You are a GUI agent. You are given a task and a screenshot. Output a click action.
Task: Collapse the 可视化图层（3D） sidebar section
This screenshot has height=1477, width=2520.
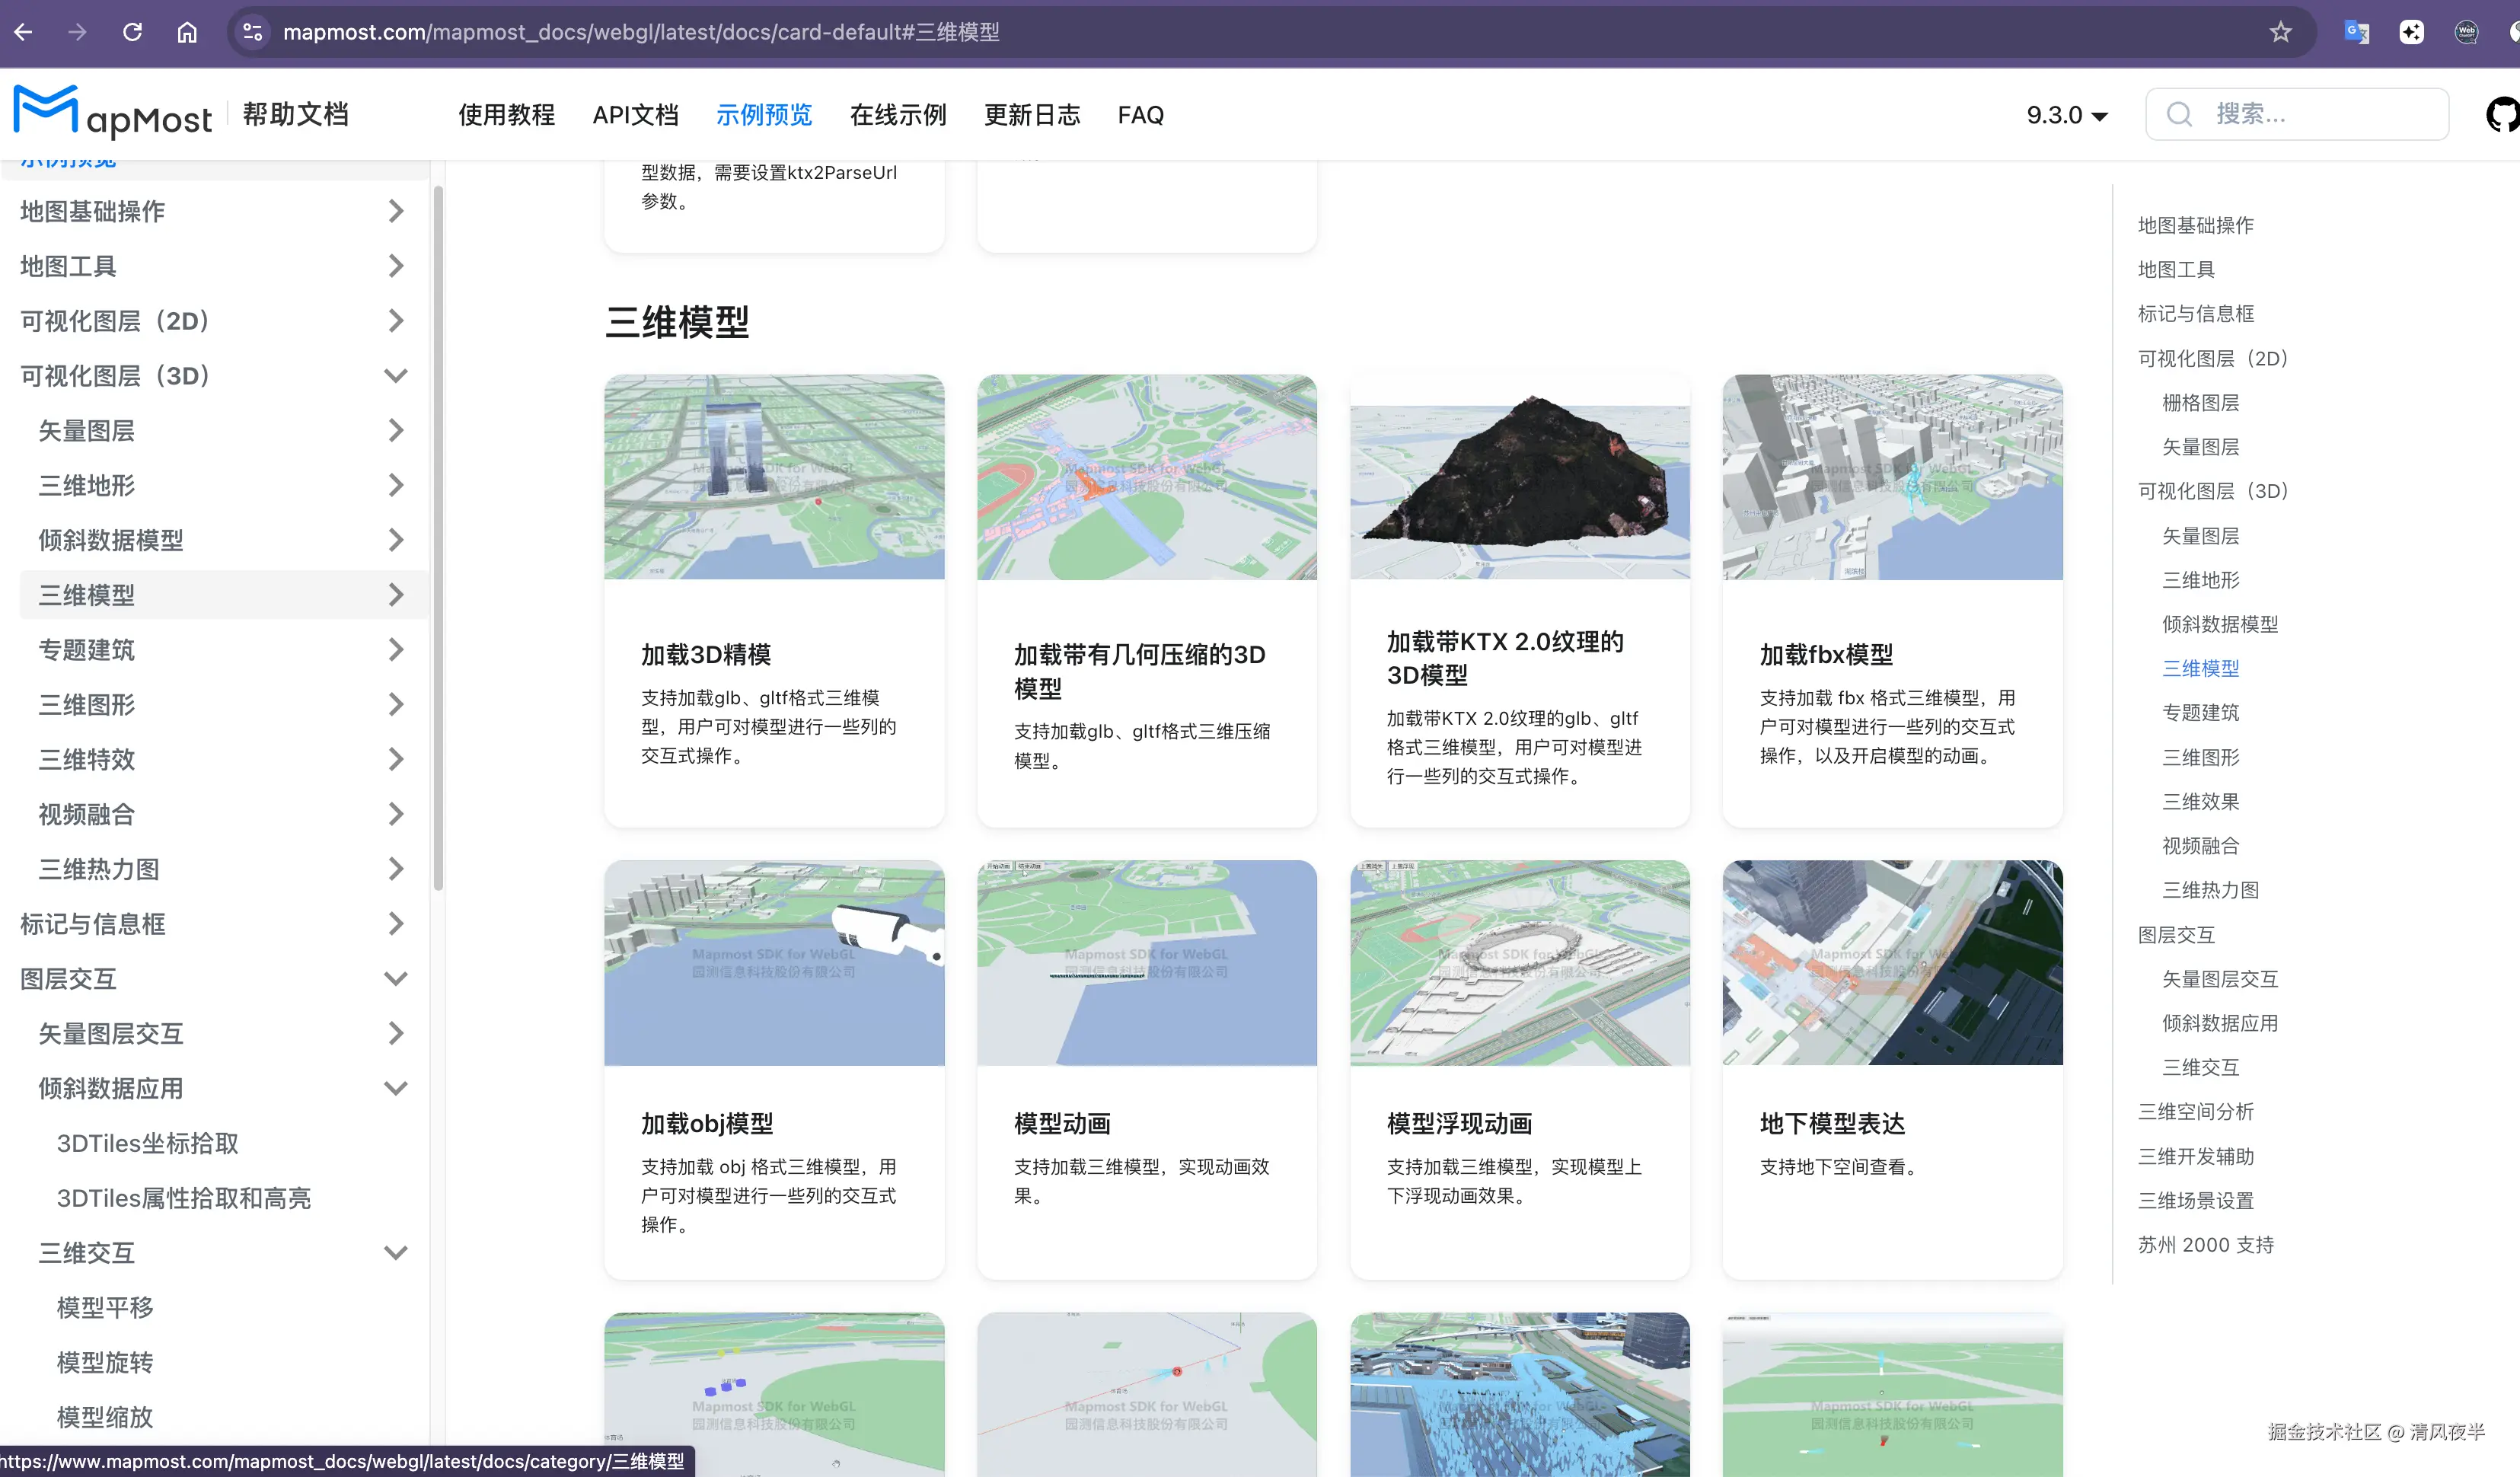pos(396,376)
